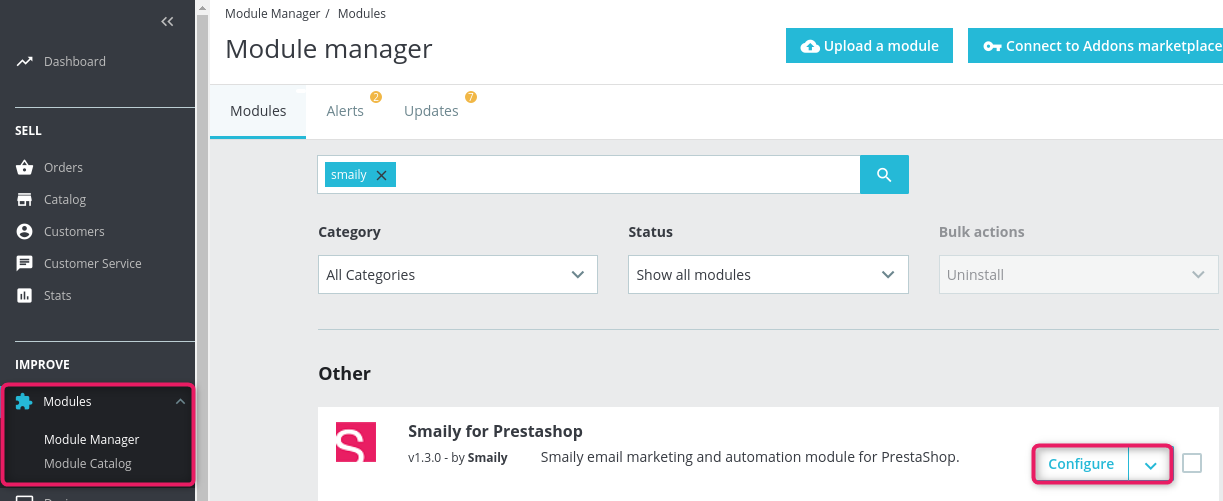The height and width of the screenshot is (501, 1223).
Task: Click the key icon on Addons button
Action: coord(992,46)
